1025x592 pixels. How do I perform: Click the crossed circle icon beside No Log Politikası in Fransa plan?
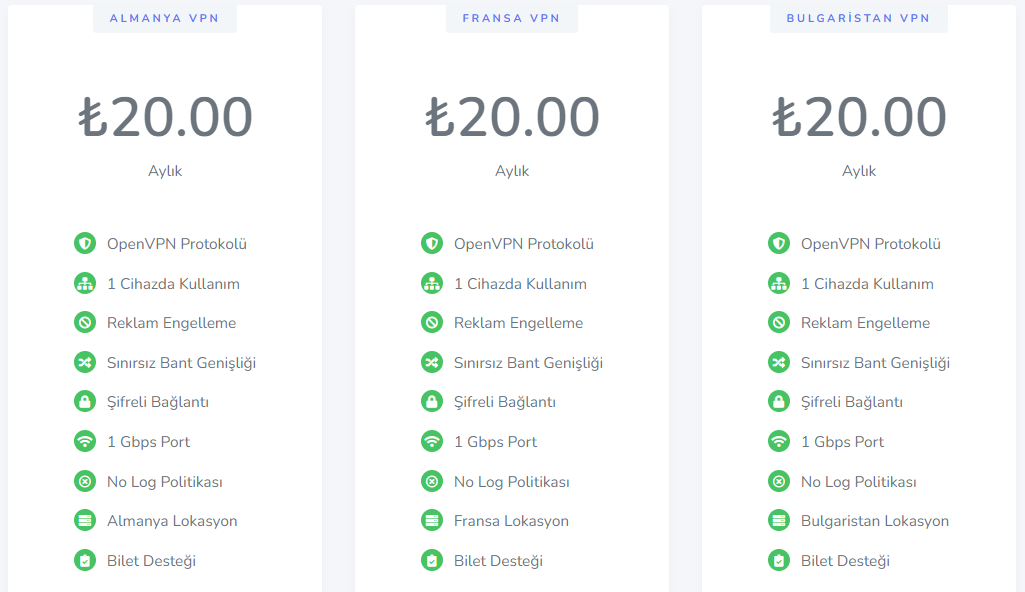(432, 482)
